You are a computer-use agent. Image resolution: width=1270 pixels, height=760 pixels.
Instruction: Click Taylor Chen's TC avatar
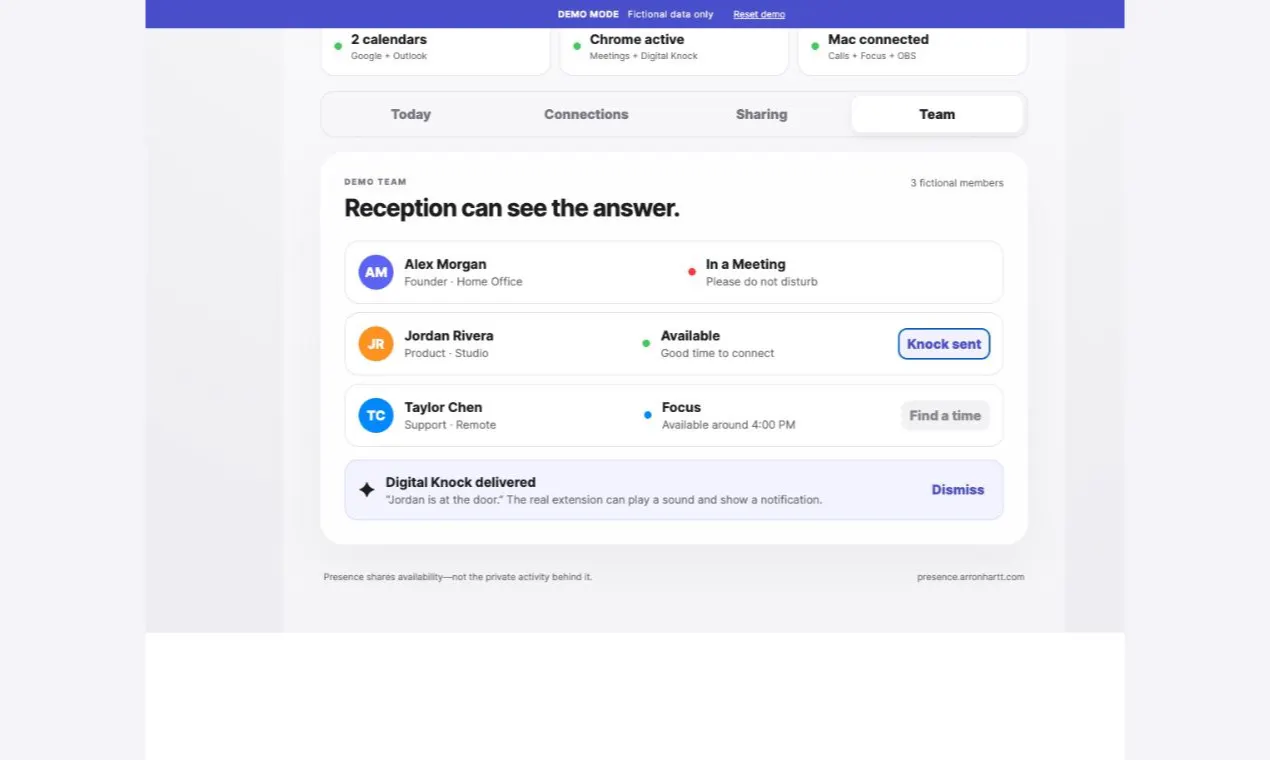[x=376, y=415]
